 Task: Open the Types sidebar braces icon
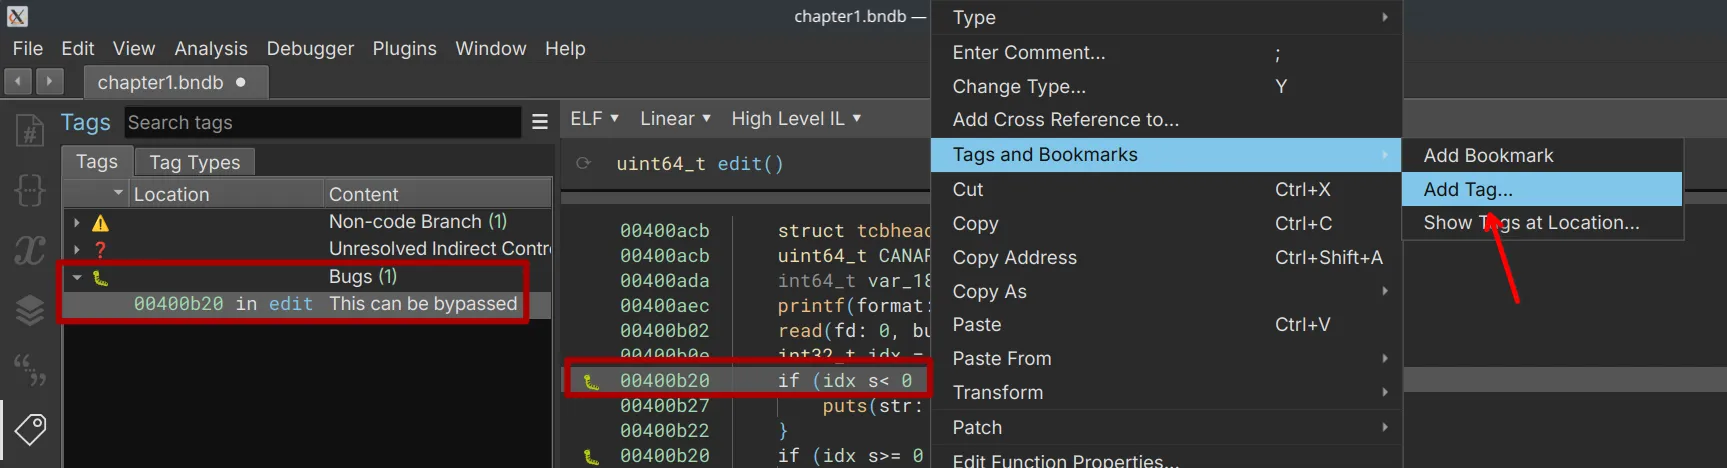click(x=30, y=190)
